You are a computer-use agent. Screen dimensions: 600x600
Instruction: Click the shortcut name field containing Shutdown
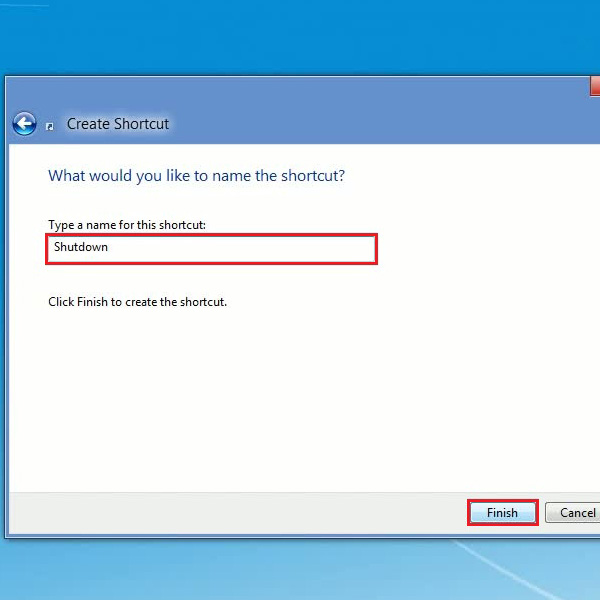point(212,249)
